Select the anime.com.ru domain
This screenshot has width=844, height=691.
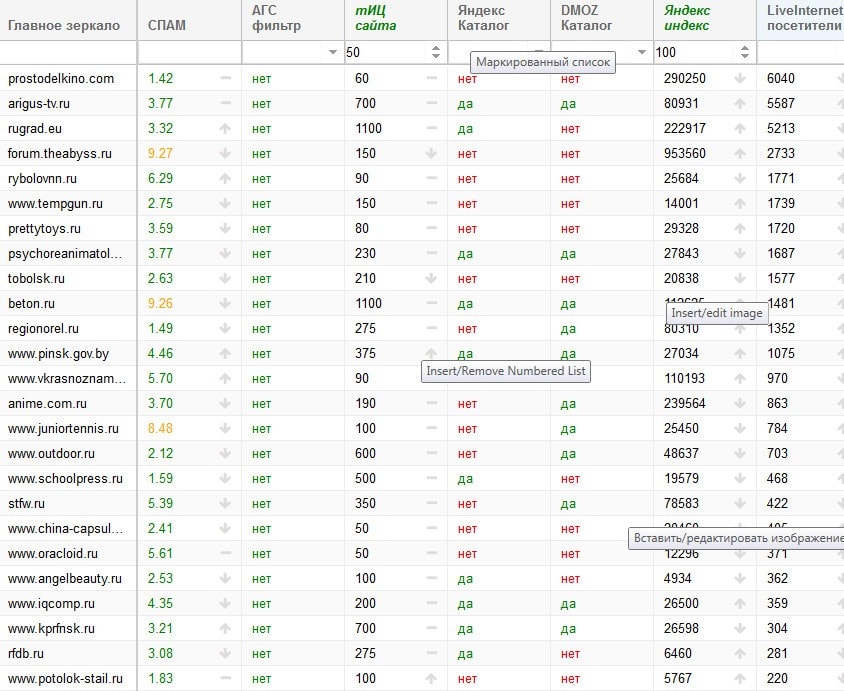pos(47,404)
